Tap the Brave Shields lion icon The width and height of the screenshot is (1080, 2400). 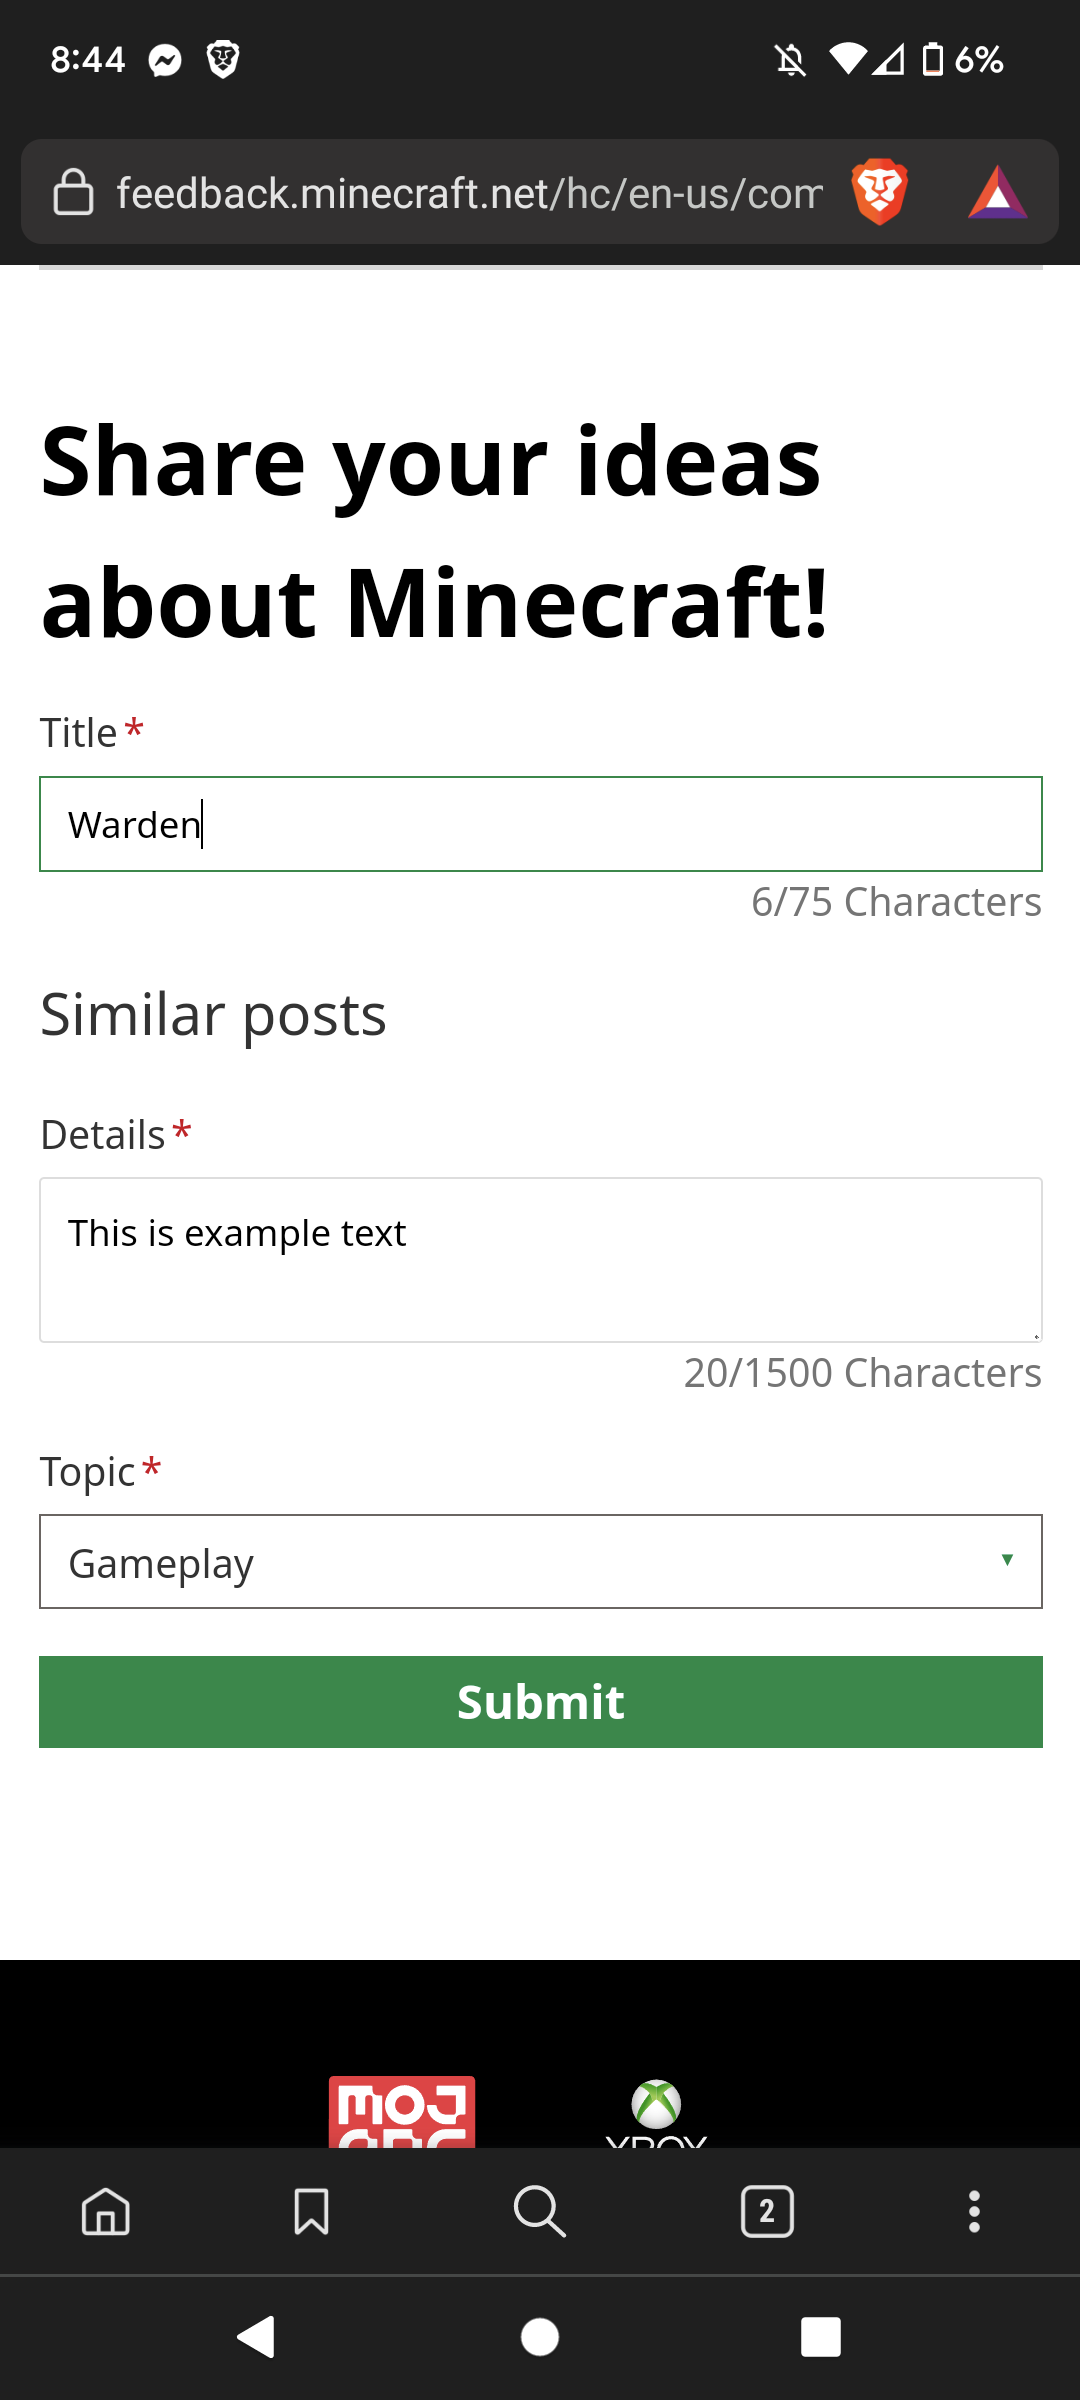(x=879, y=191)
